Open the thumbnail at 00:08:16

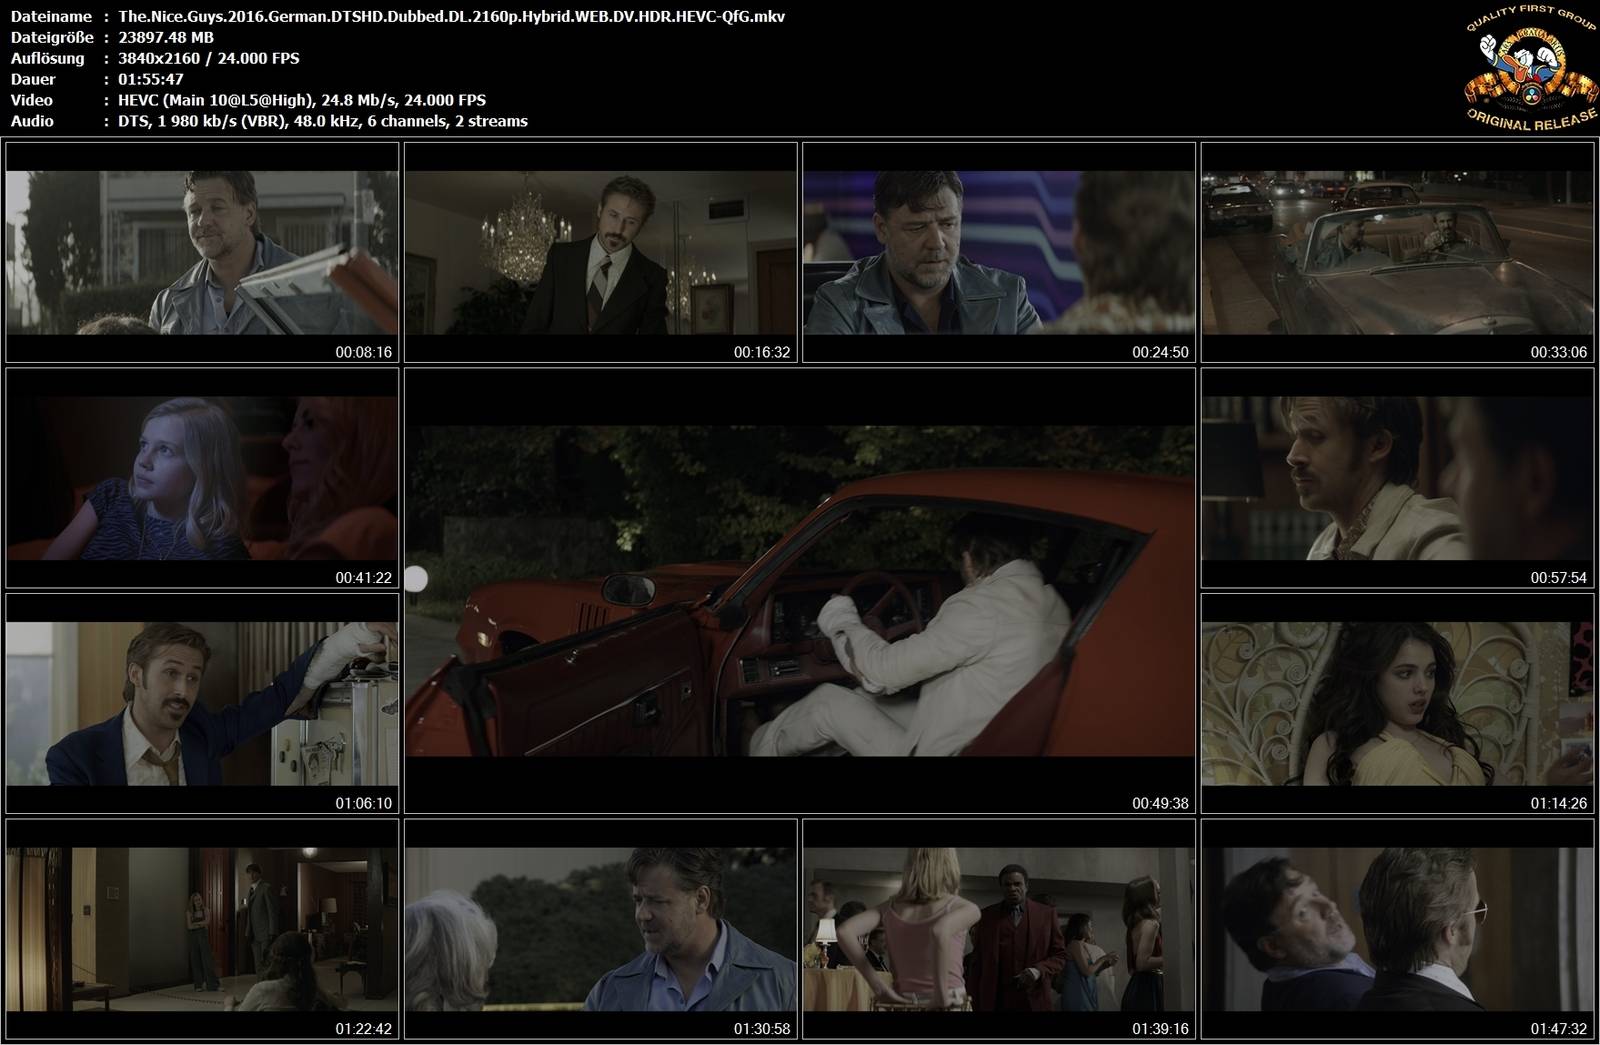[x=202, y=252]
